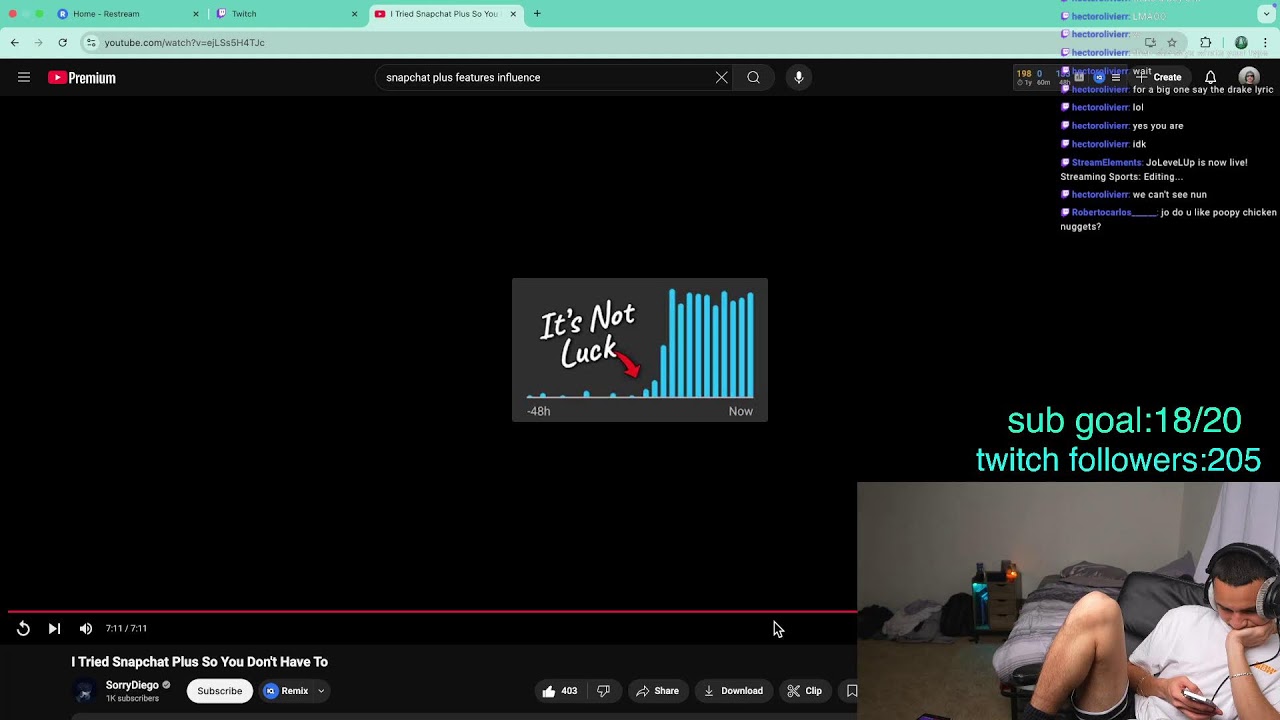Screen dimensions: 1280x720
Task: Switch to the Twitch browser tab
Action: pos(285,14)
